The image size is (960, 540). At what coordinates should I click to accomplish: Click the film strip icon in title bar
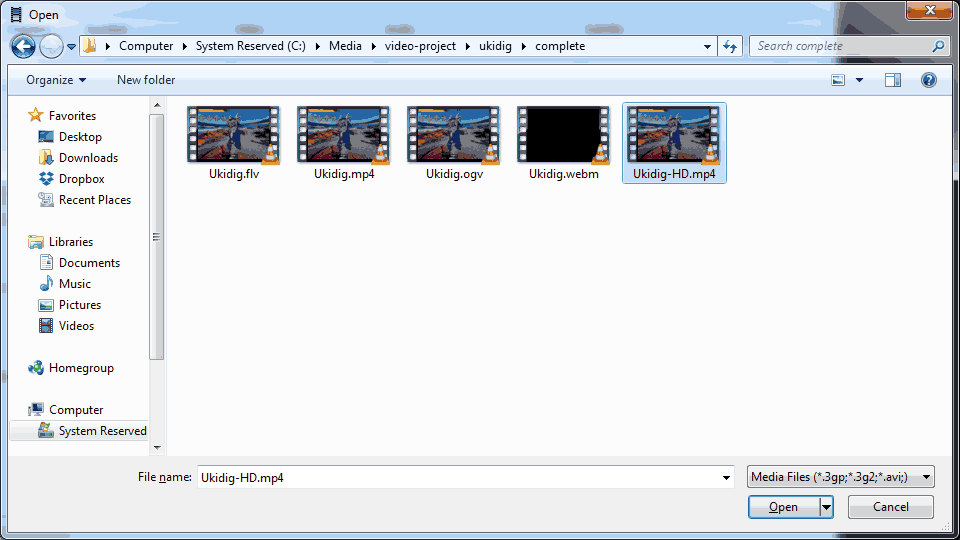pyautogui.click(x=17, y=15)
